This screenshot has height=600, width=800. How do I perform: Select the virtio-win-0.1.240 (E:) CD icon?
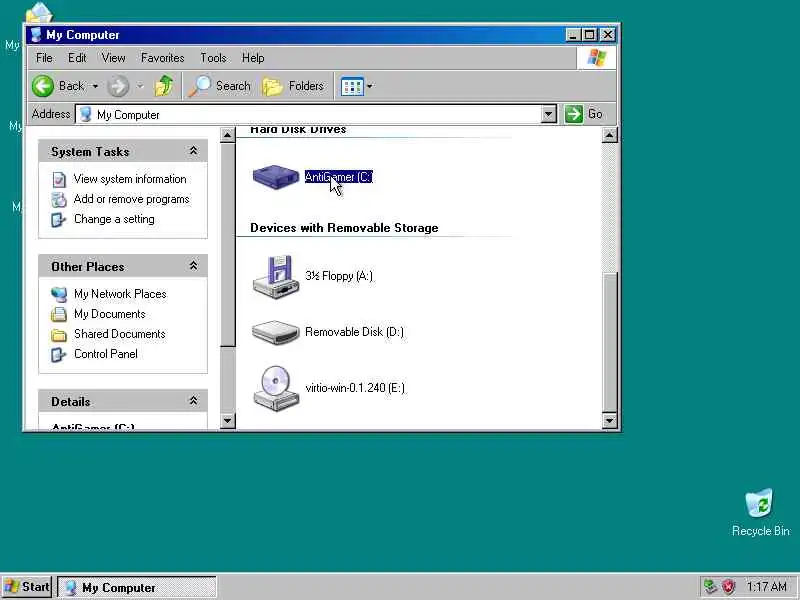276,388
